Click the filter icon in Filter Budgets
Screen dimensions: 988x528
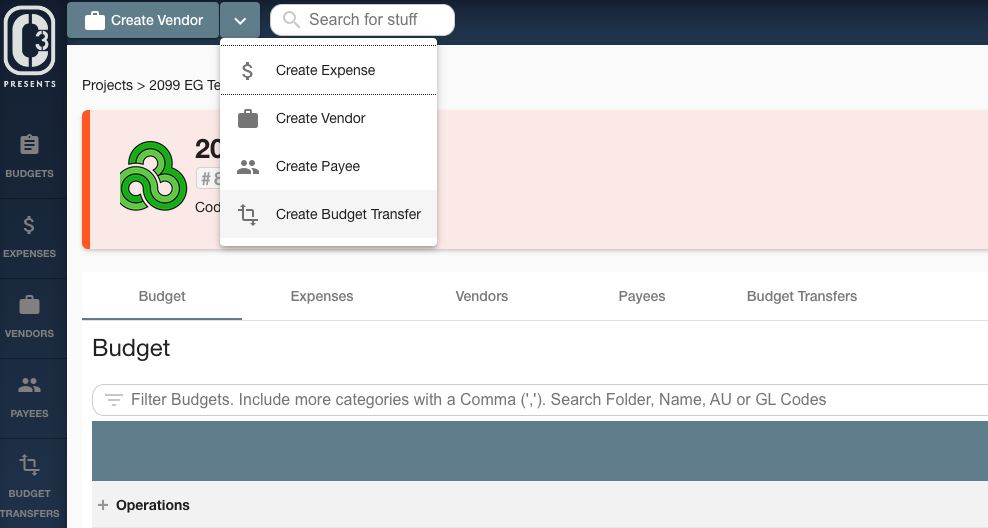tap(113, 399)
